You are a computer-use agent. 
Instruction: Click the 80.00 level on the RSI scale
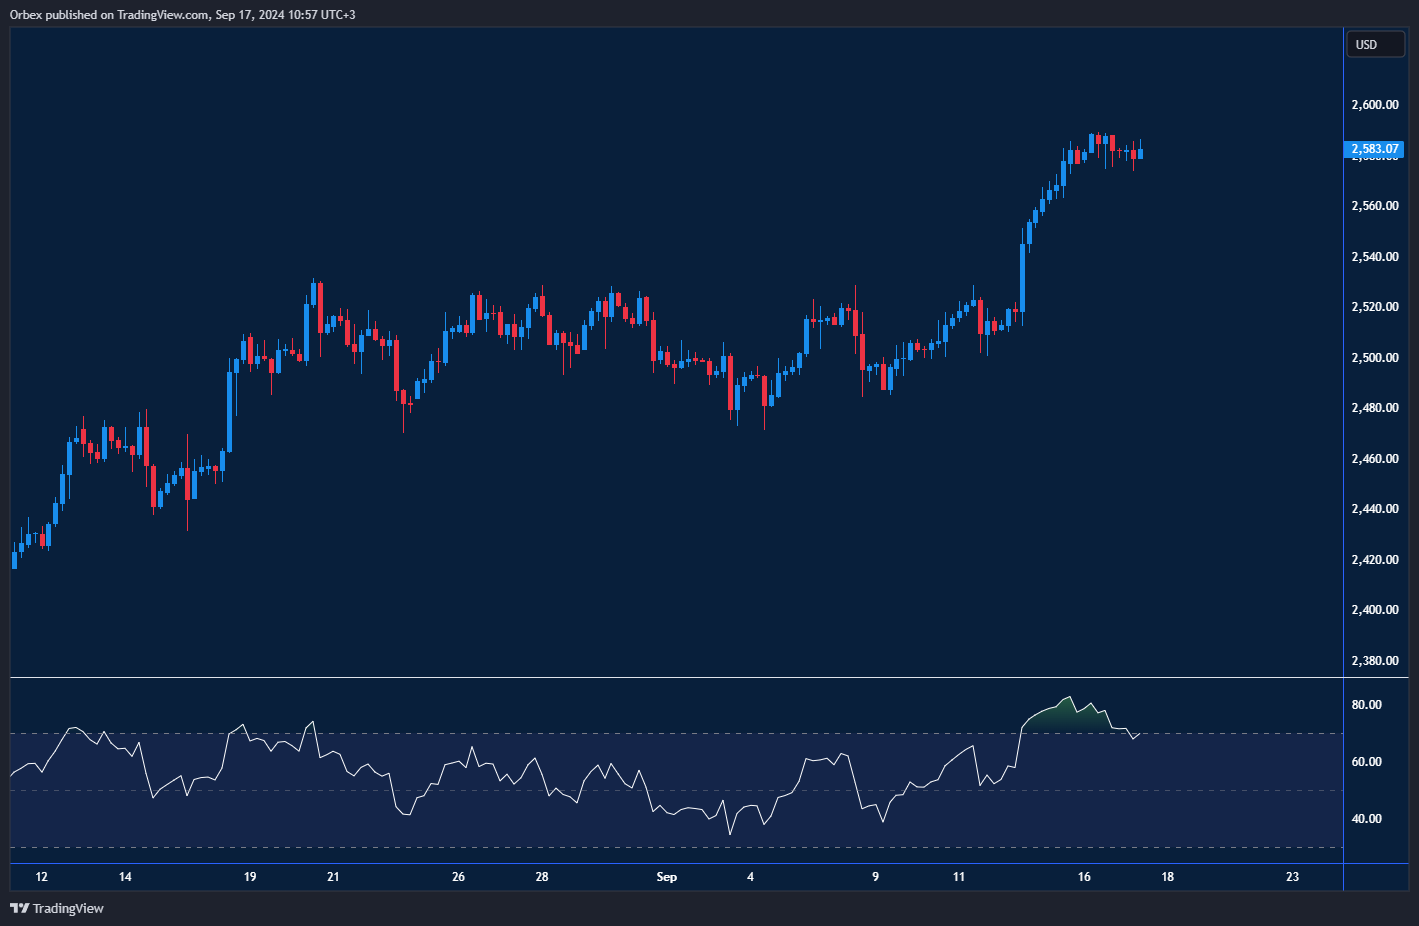click(1366, 705)
